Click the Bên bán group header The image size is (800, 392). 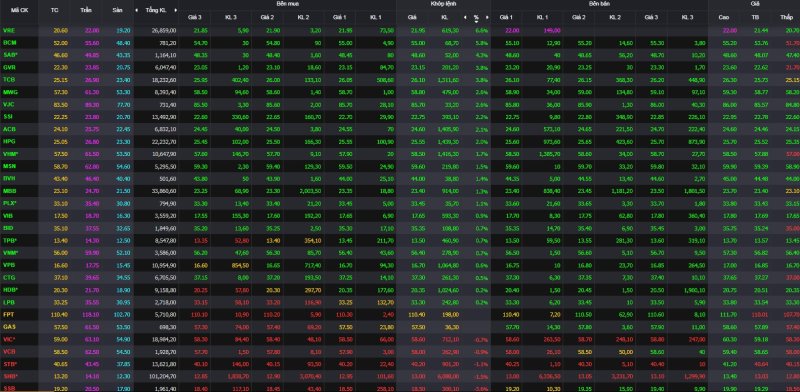(x=599, y=3)
